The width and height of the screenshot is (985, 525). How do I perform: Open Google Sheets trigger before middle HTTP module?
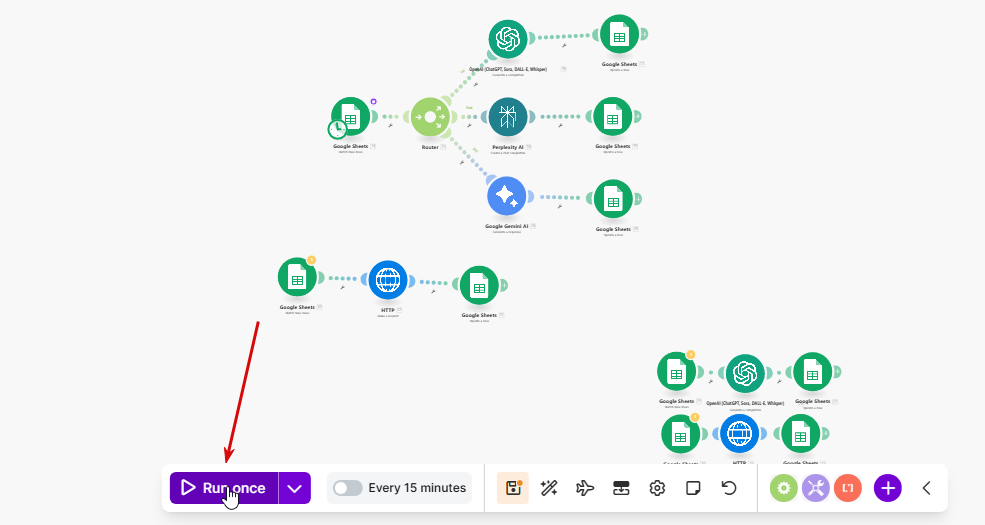pyautogui.click(x=297, y=277)
